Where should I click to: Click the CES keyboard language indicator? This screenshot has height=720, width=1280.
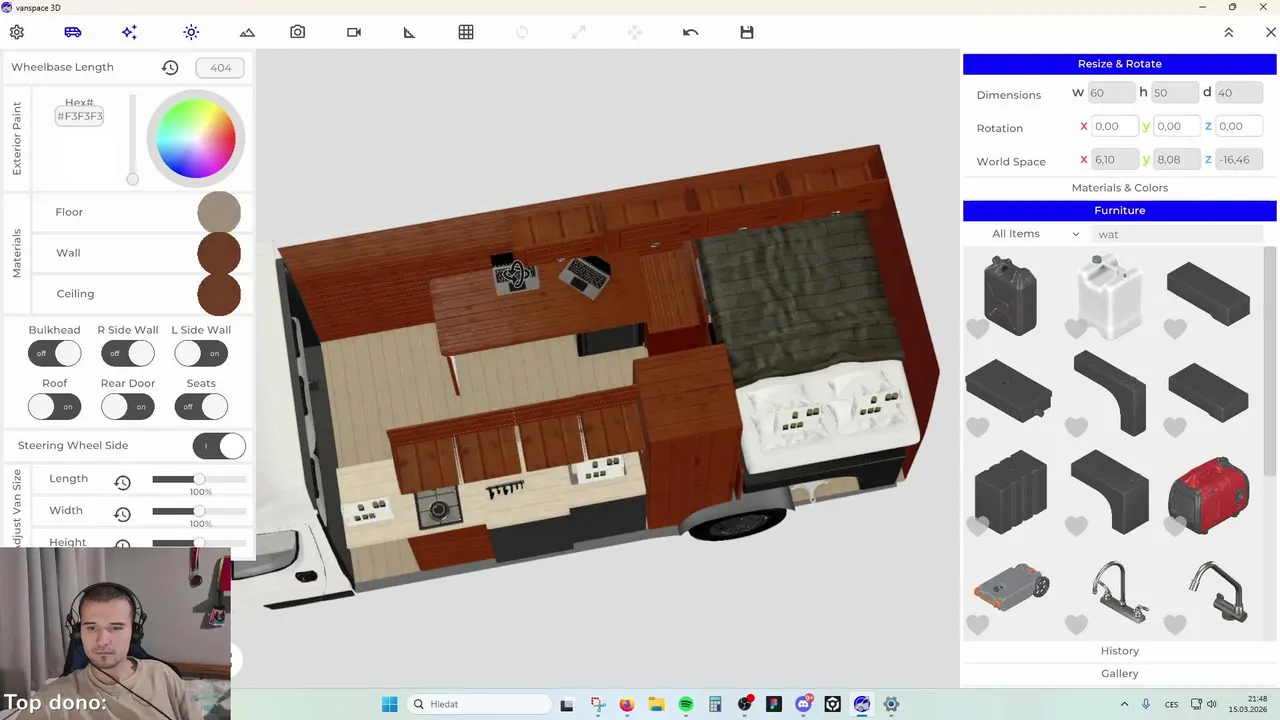click(1170, 704)
